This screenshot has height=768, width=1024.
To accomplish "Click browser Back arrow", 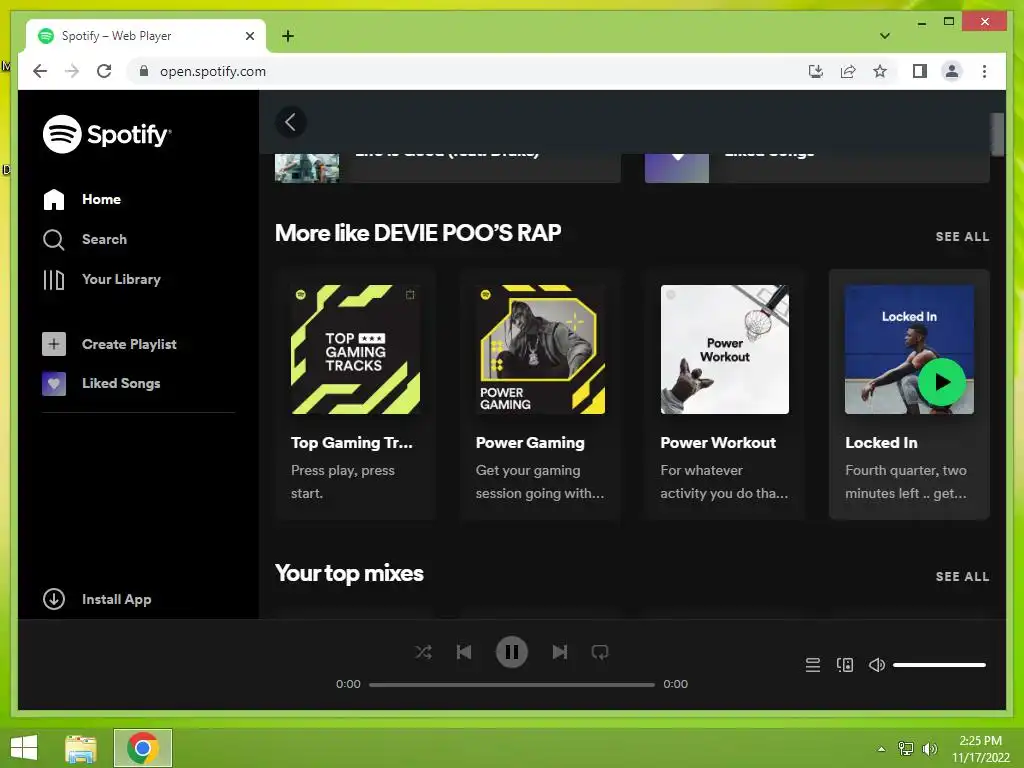I will point(40,71).
